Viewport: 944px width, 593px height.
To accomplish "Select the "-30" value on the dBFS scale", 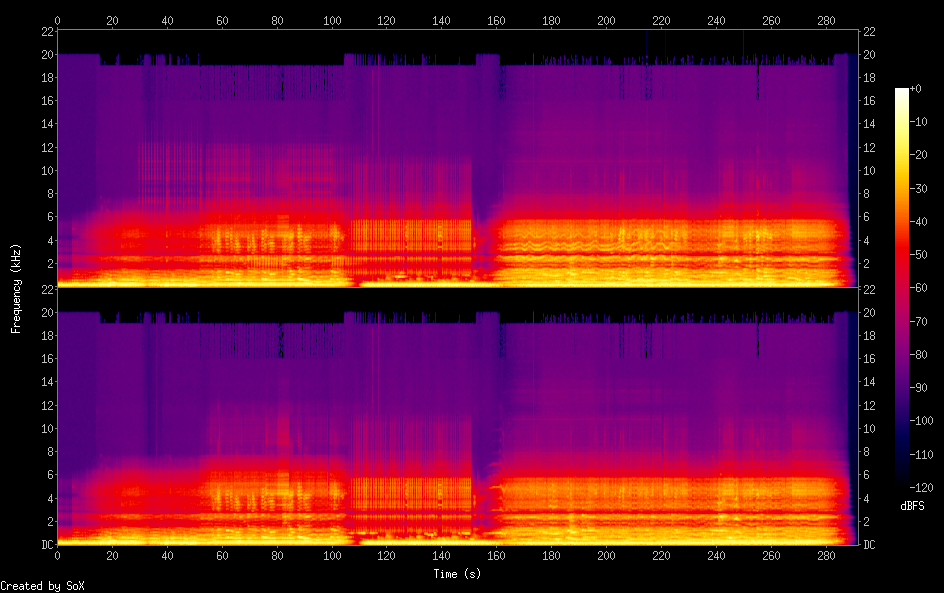I will click(919, 188).
